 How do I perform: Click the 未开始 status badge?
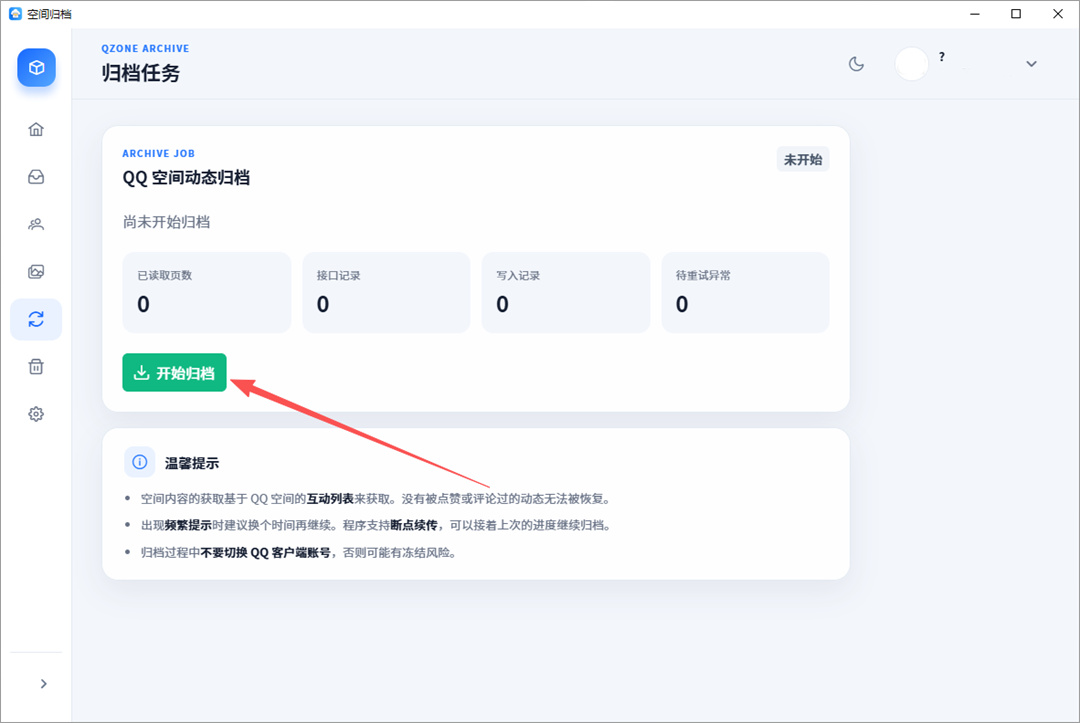click(802, 160)
